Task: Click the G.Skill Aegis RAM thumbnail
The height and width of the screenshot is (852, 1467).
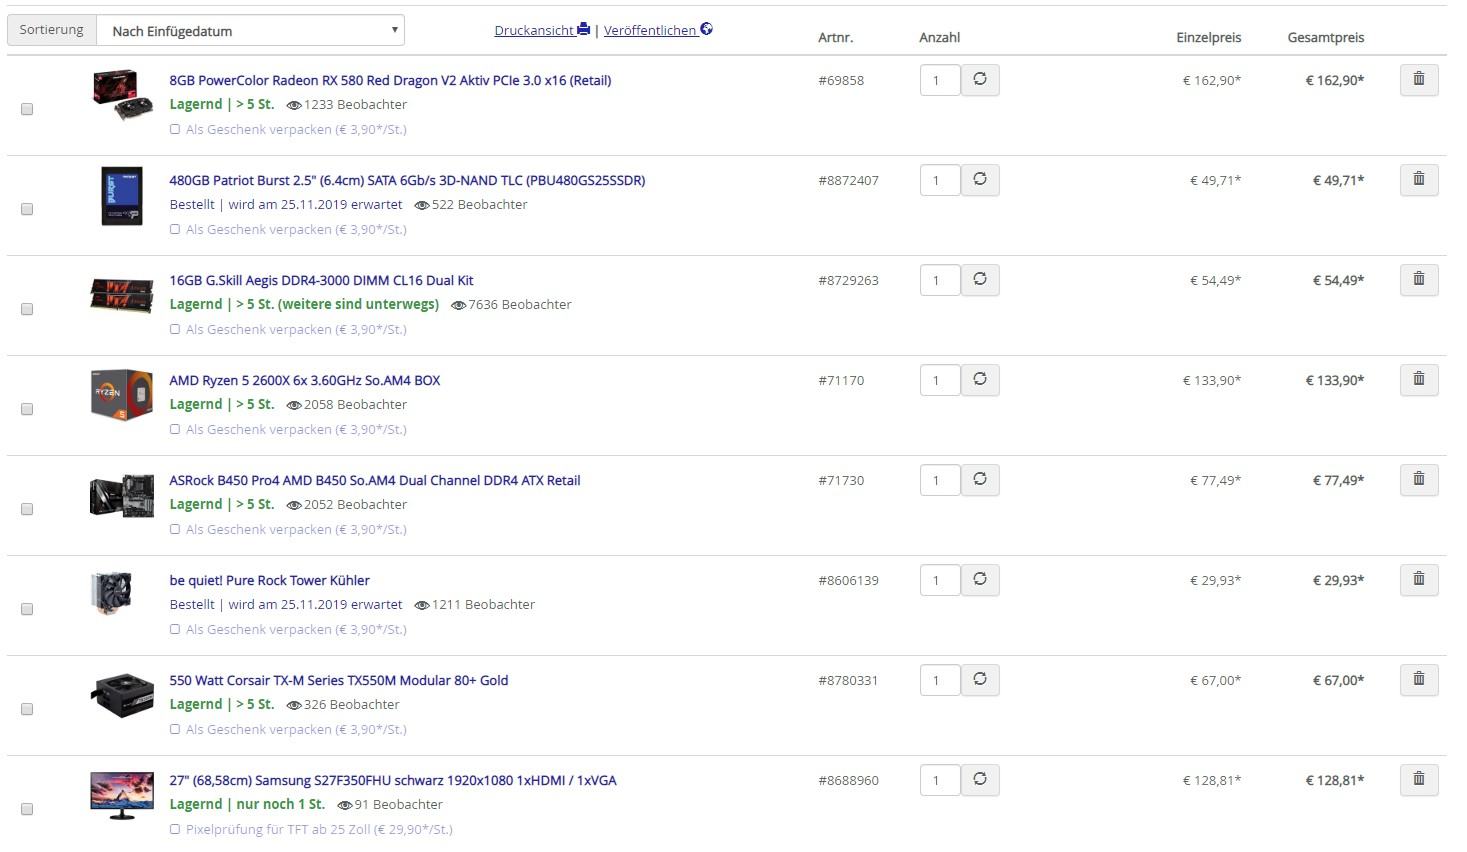Action: click(122, 295)
